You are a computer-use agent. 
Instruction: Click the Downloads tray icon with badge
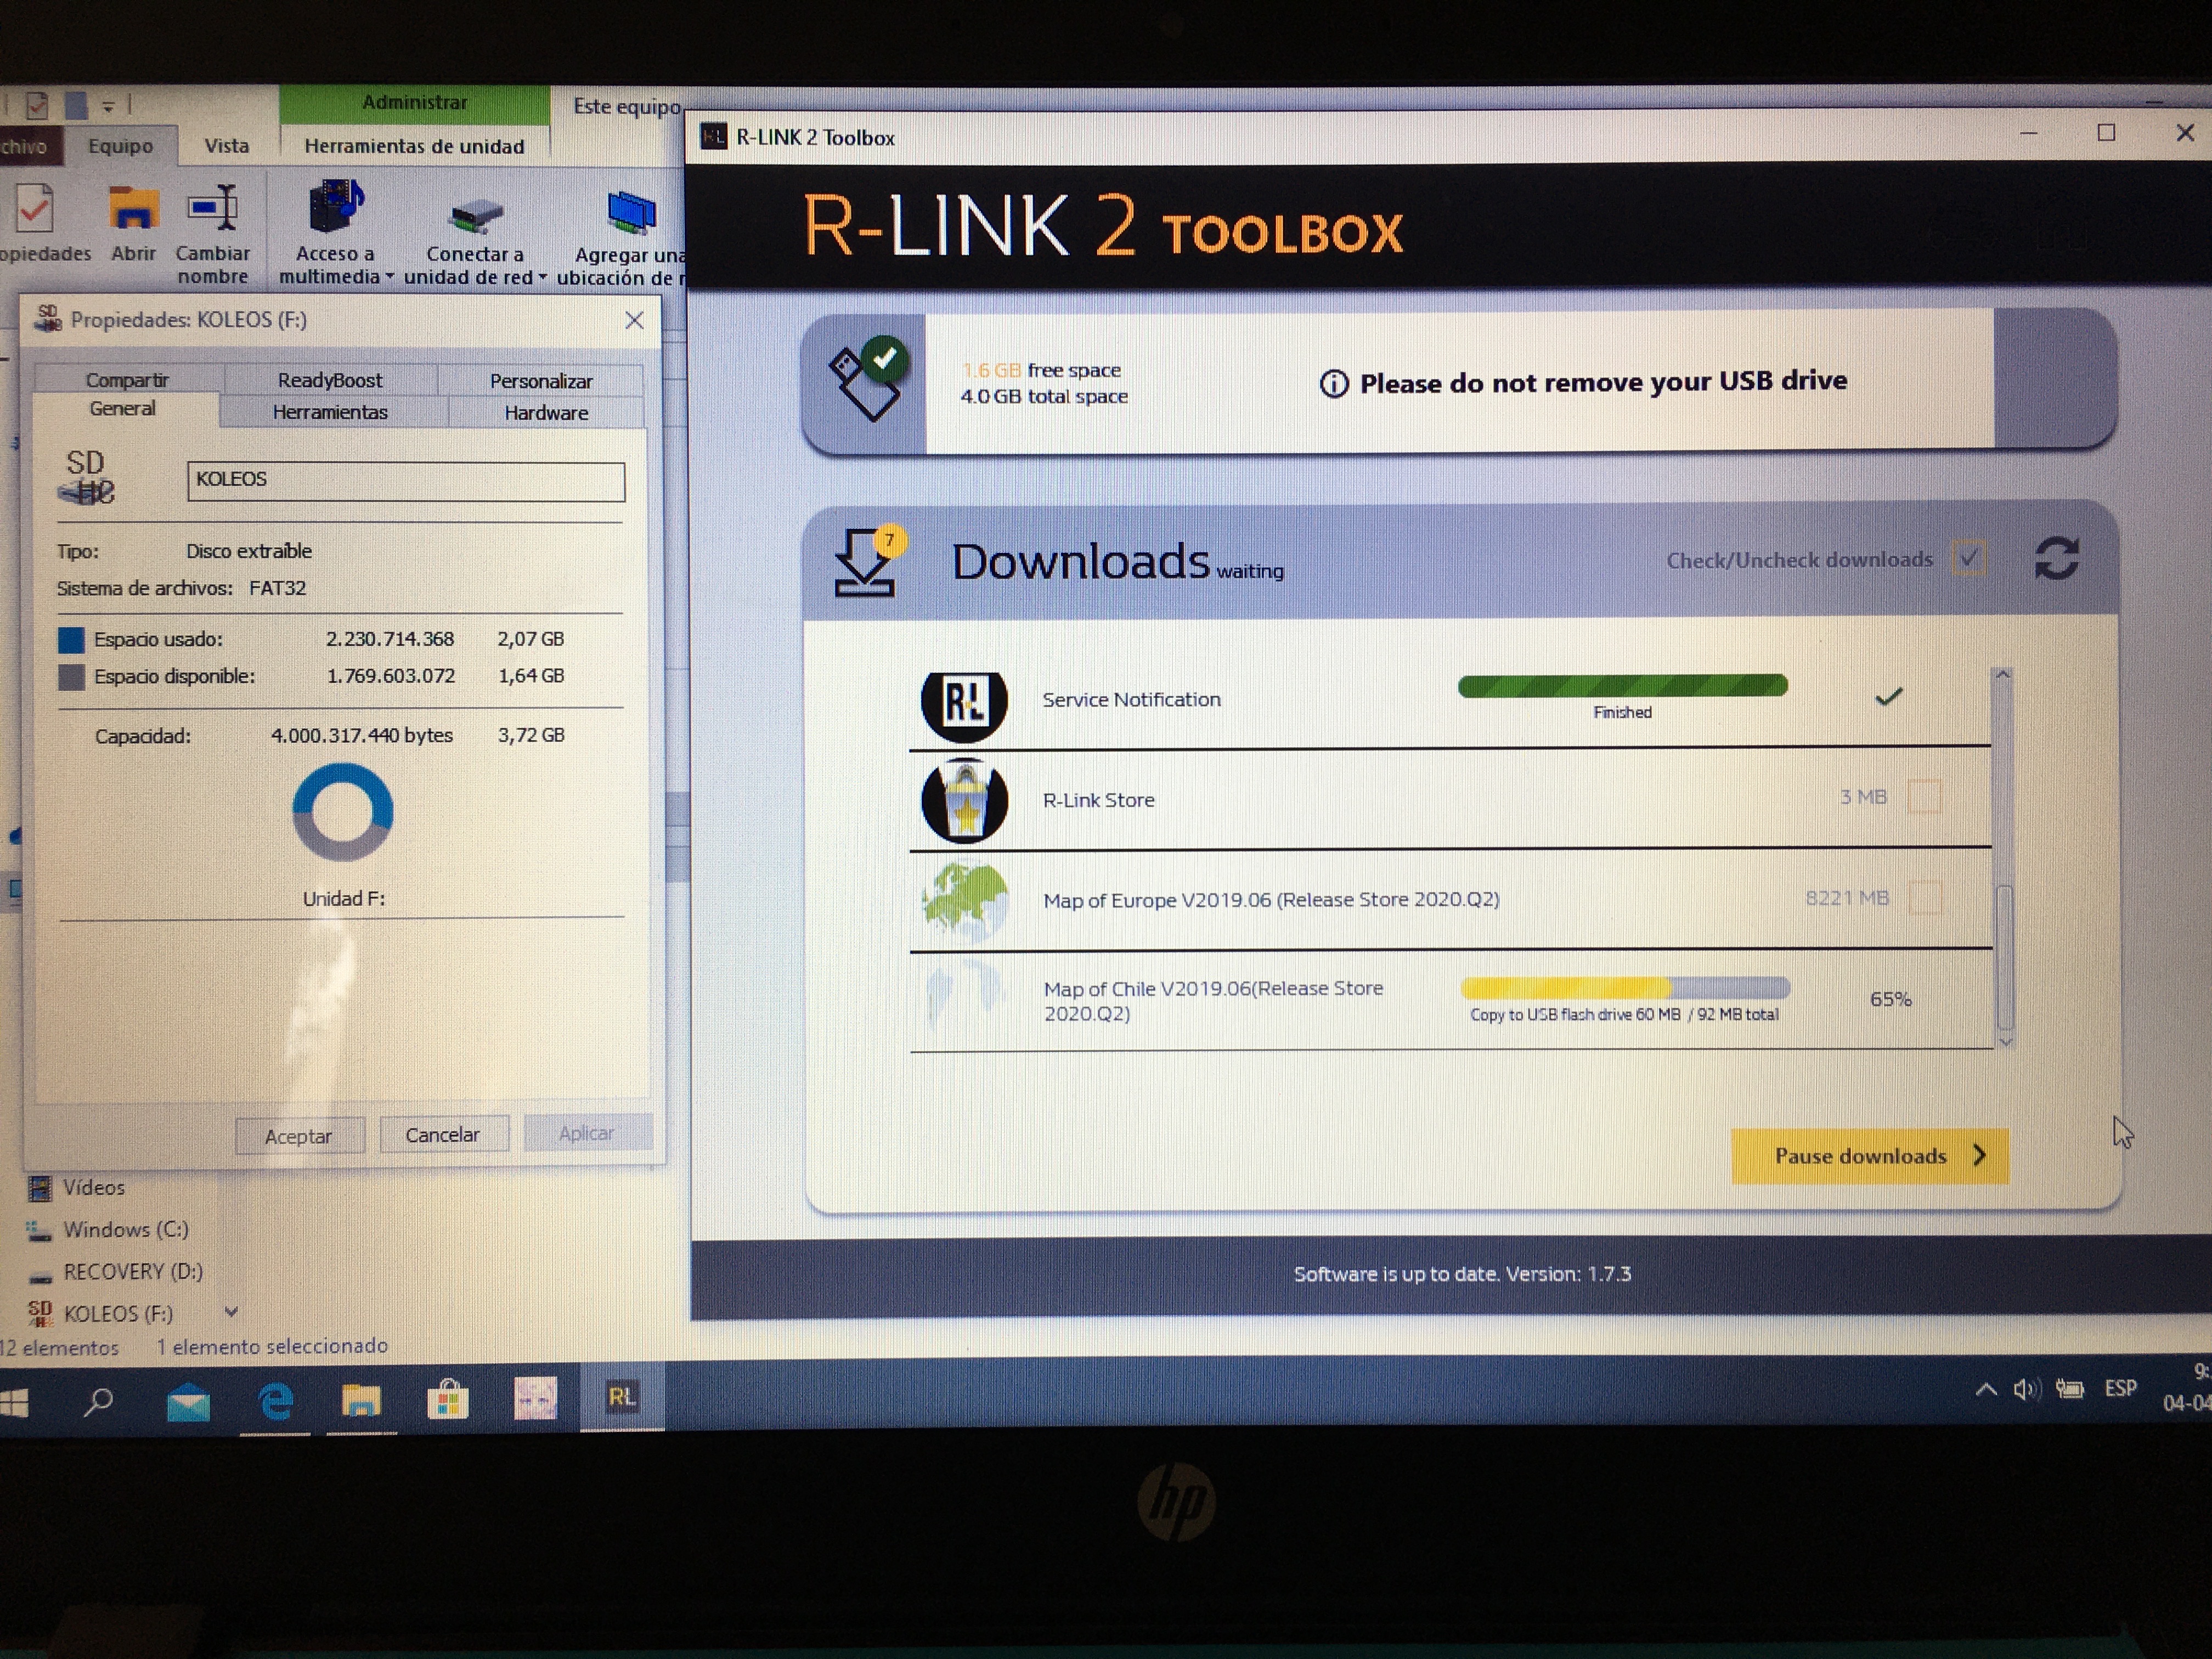[x=865, y=562]
